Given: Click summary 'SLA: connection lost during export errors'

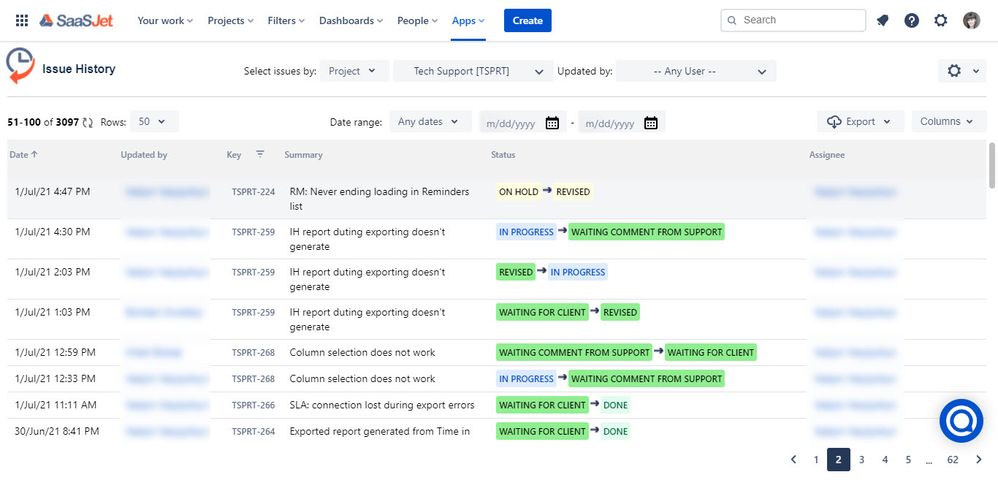Looking at the screenshot, I should click(382, 405).
